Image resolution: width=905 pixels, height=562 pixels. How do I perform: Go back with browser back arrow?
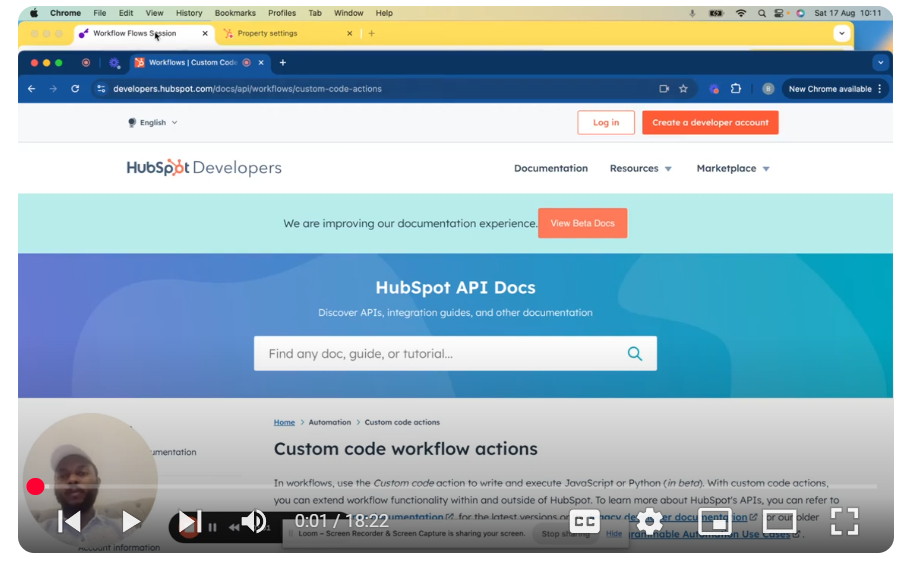(x=32, y=89)
